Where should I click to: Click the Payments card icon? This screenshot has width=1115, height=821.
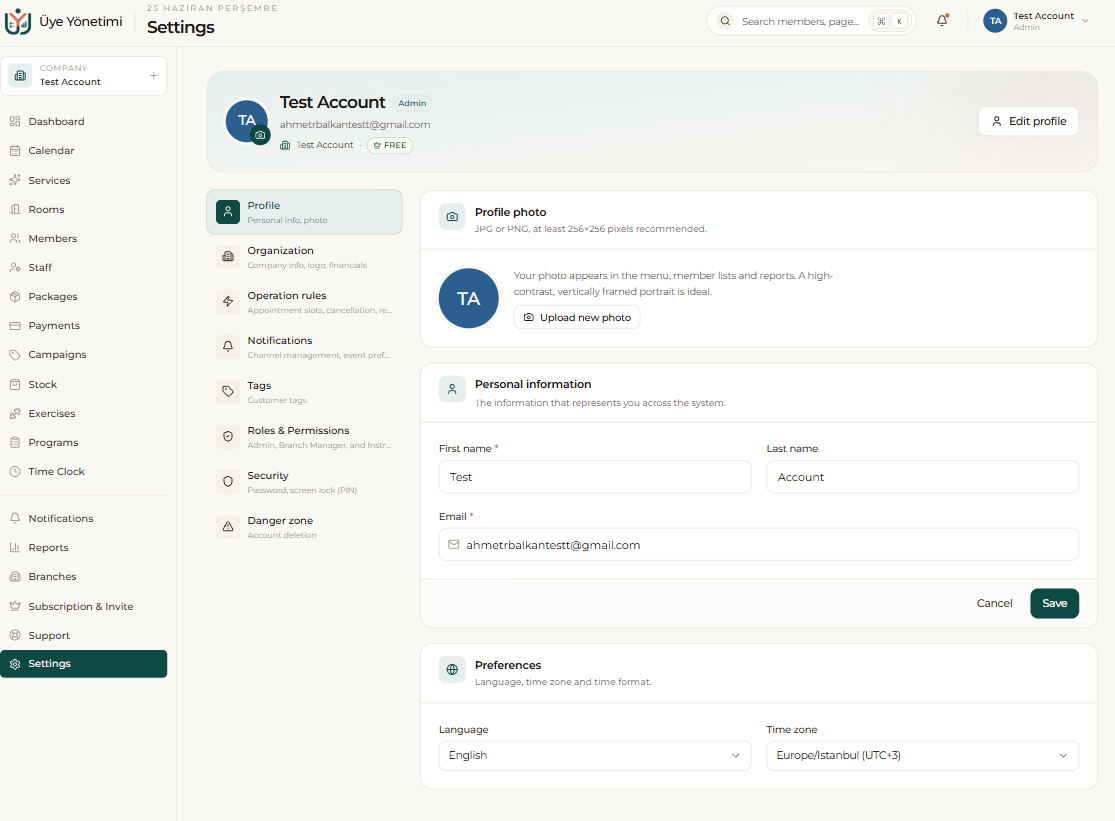[x=15, y=326]
